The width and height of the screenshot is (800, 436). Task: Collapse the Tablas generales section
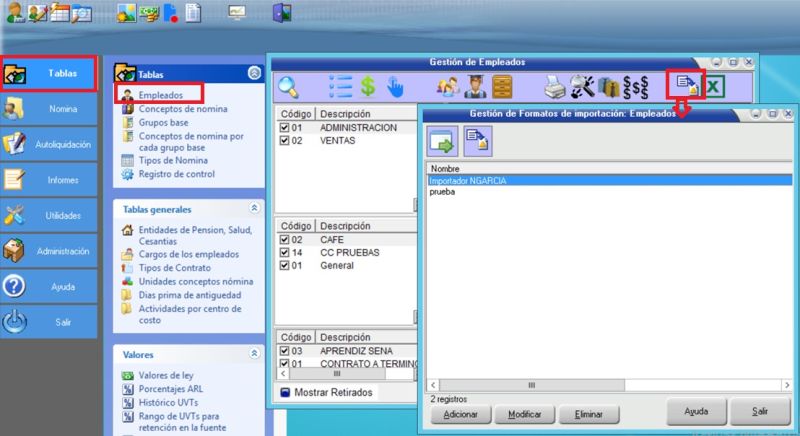click(x=254, y=209)
